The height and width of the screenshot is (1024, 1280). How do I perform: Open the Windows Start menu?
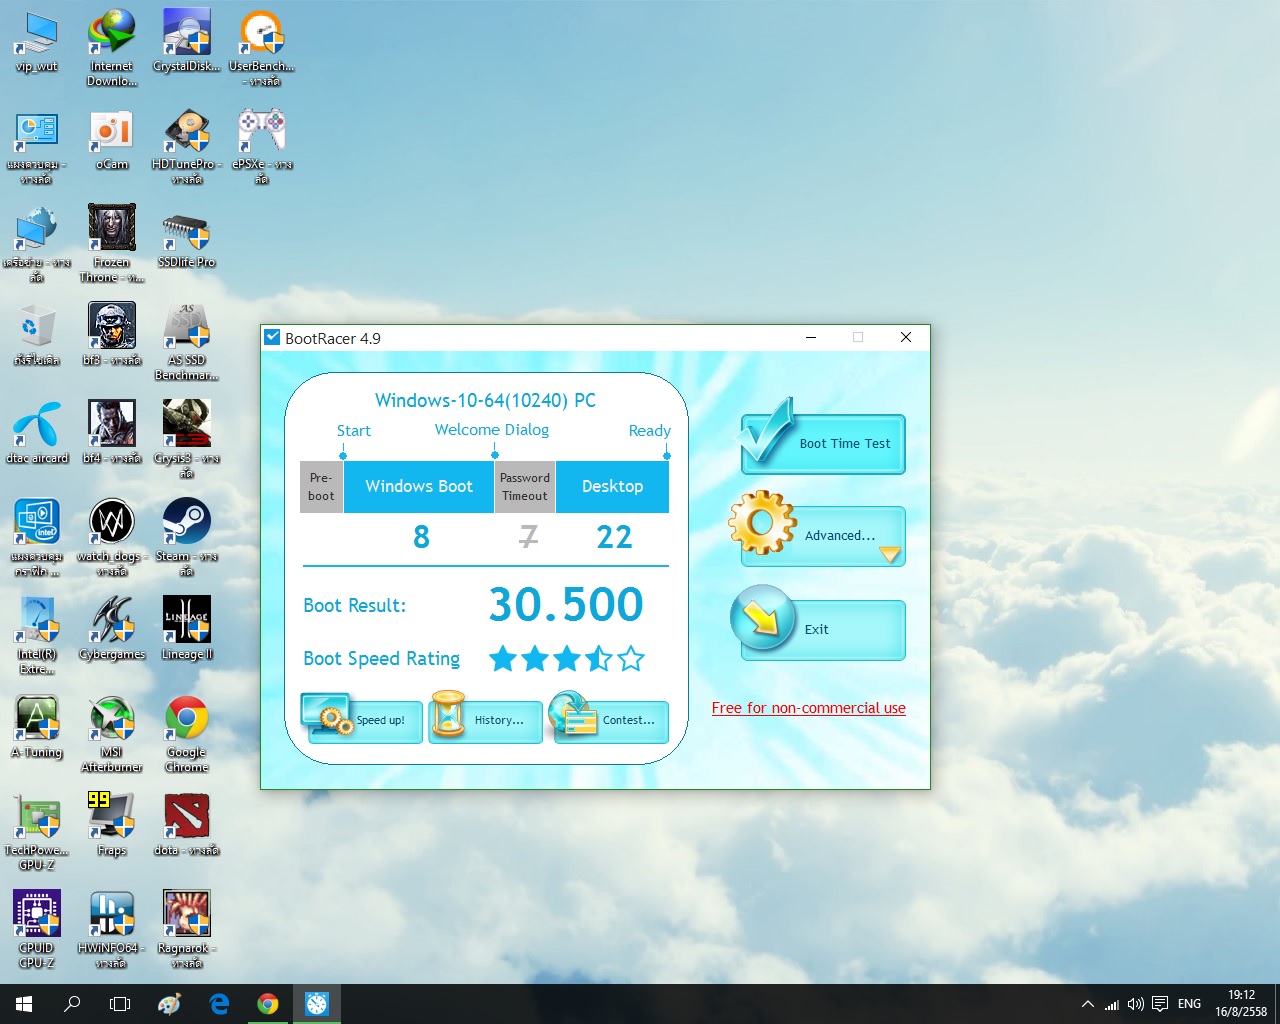tap(24, 1004)
